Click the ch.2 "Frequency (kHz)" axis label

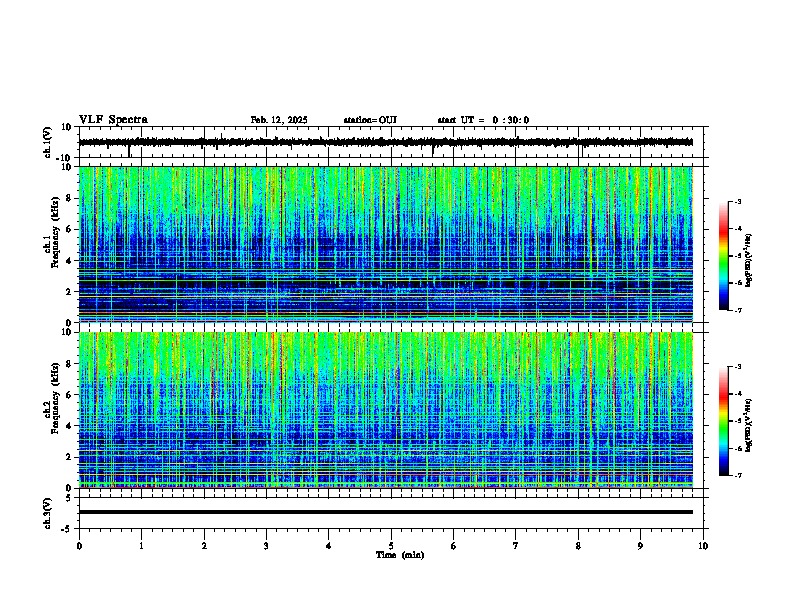click(55, 398)
